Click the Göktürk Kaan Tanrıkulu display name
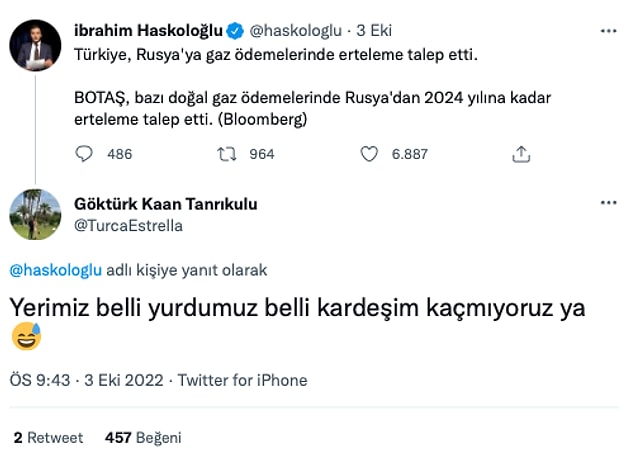The width and height of the screenshot is (635, 460). point(166,204)
